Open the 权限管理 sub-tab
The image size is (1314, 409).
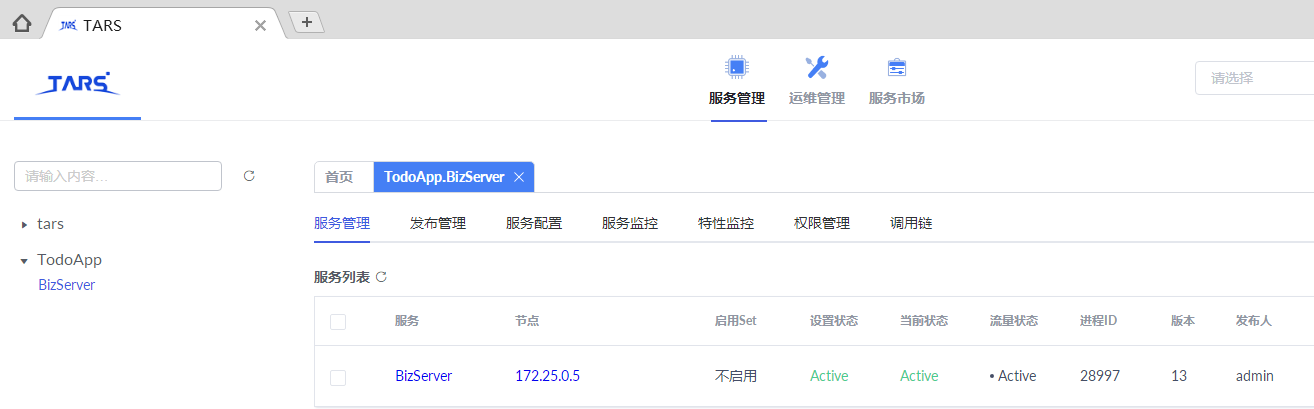click(822, 224)
